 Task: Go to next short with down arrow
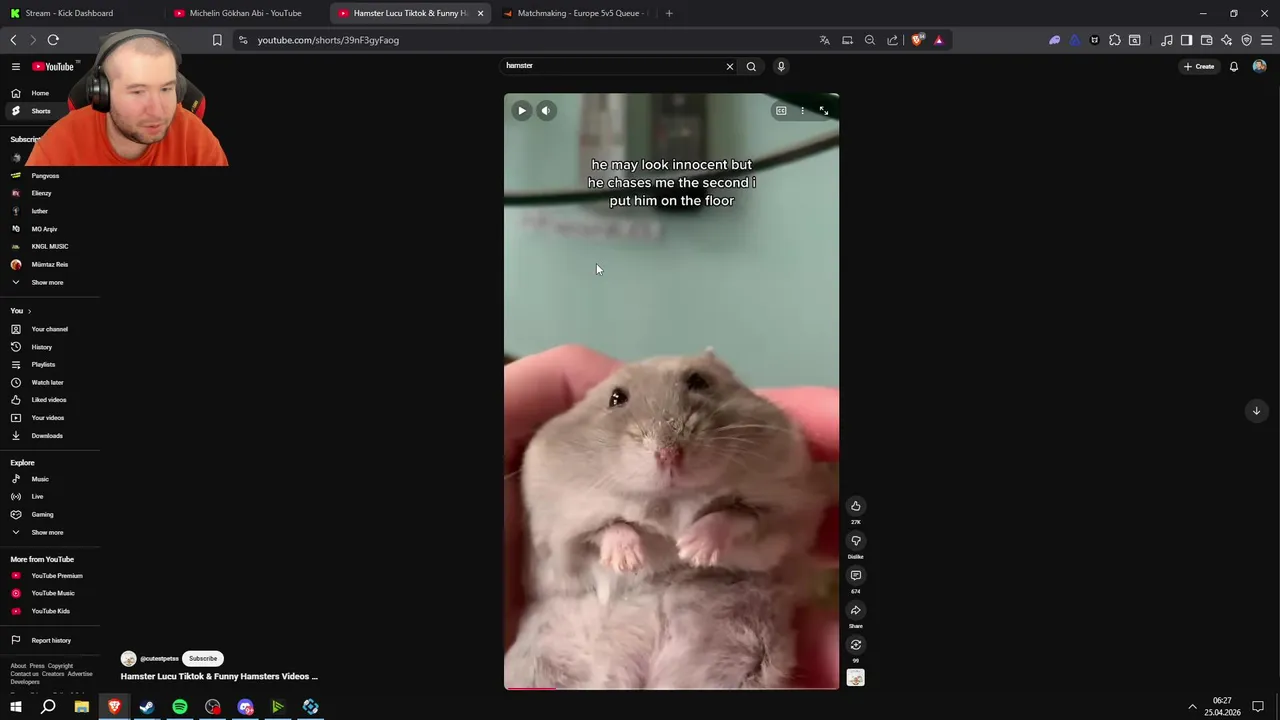click(x=1256, y=411)
